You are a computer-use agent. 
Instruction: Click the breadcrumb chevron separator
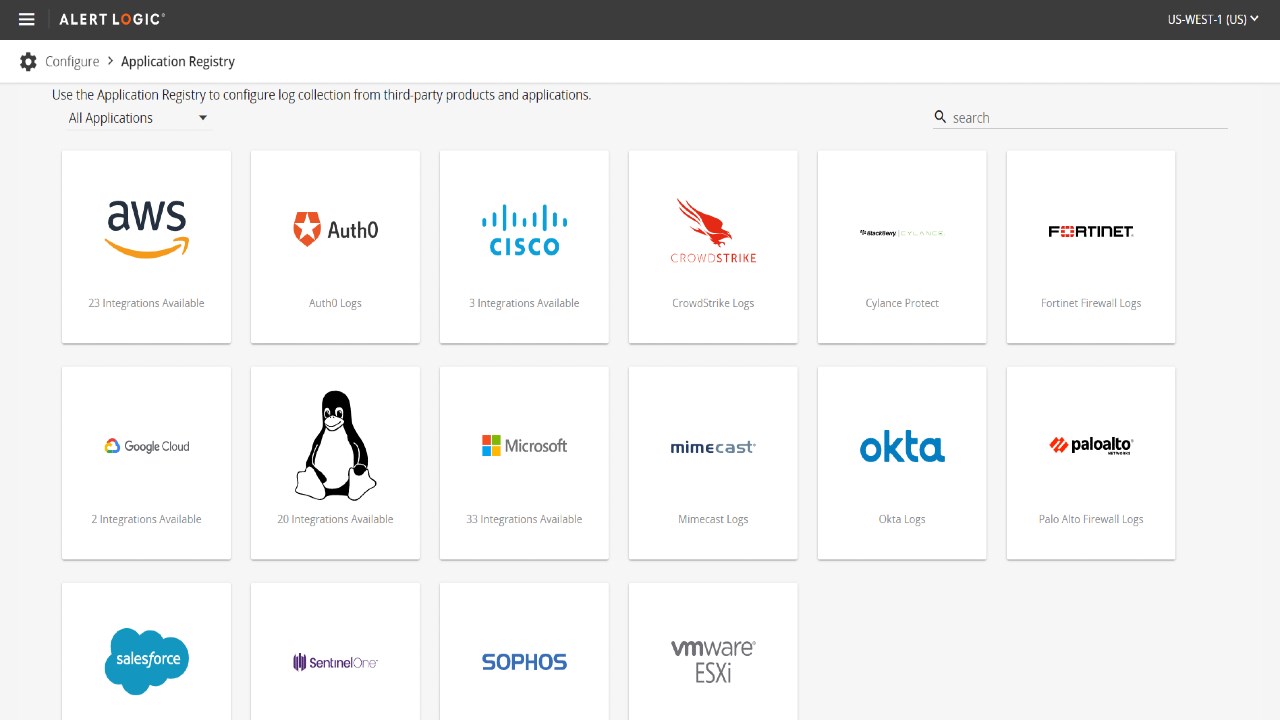point(110,62)
